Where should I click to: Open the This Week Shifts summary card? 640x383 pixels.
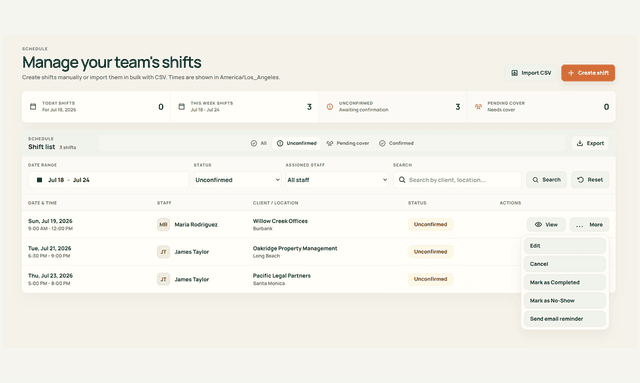pyautogui.click(x=244, y=107)
